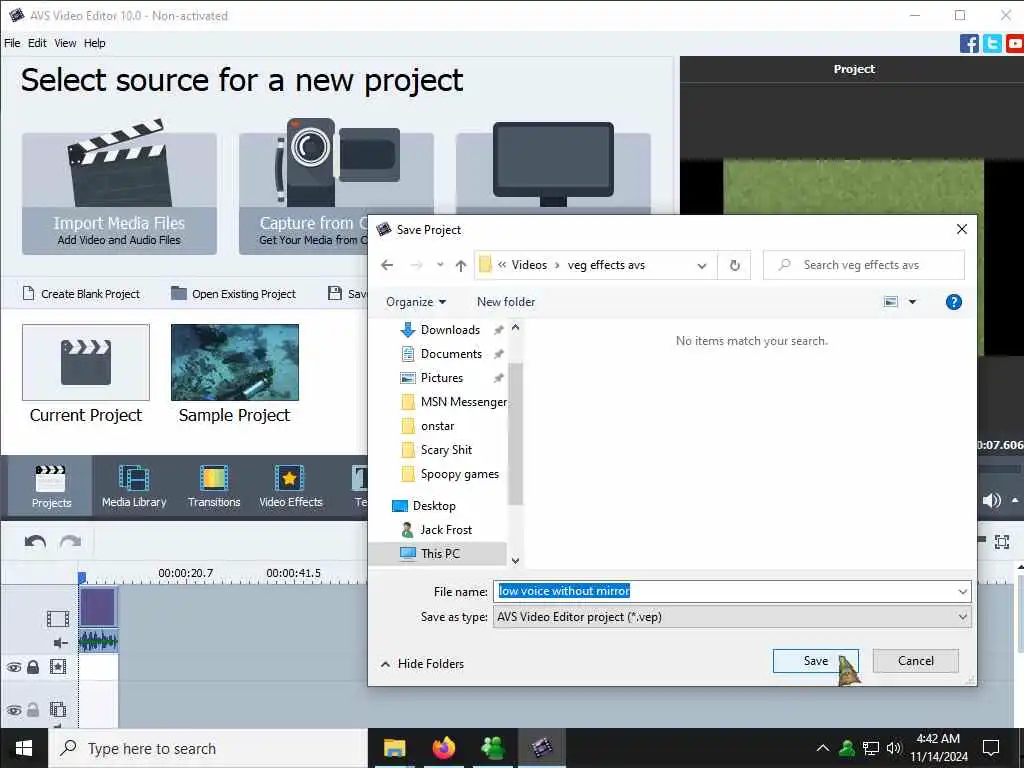Go up one folder level

[x=461, y=265]
